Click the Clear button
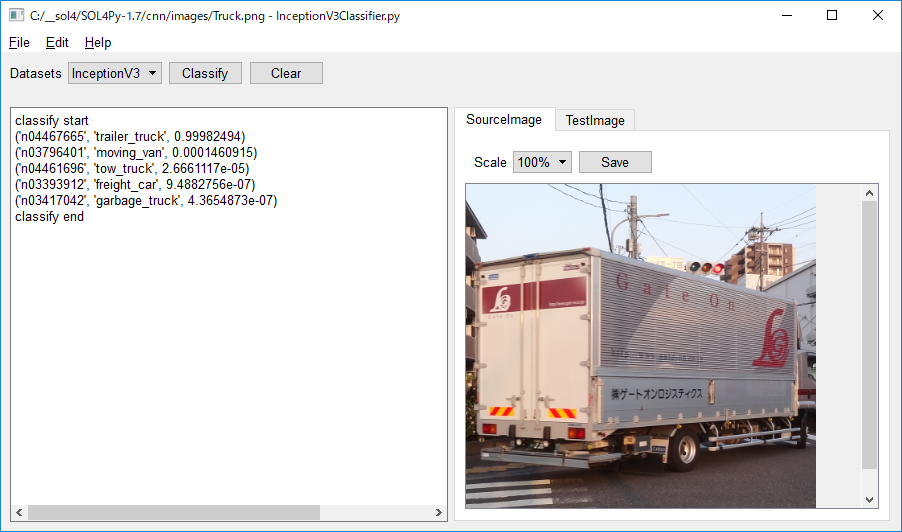Viewport: 902px width, 532px height. point(286,73)
